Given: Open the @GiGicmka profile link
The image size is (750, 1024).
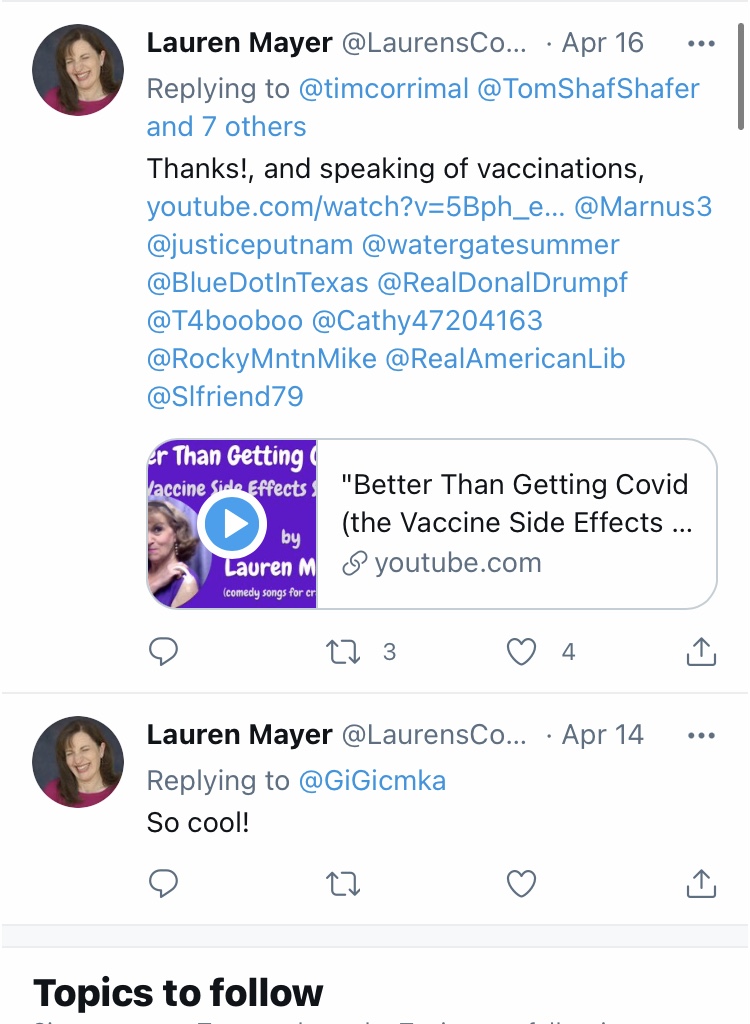Looking at the screenshot, I should 372,781.
